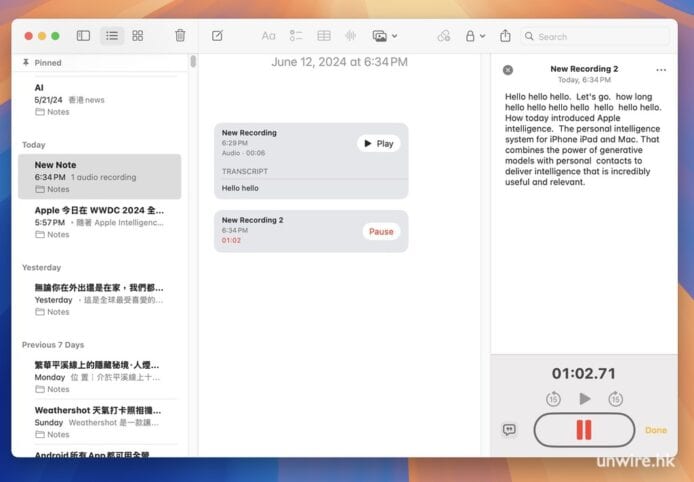Click the audio waveform record icon
The height and width of the screenshot is (482, 694).
pyautogui.click(x=351, y=36)
